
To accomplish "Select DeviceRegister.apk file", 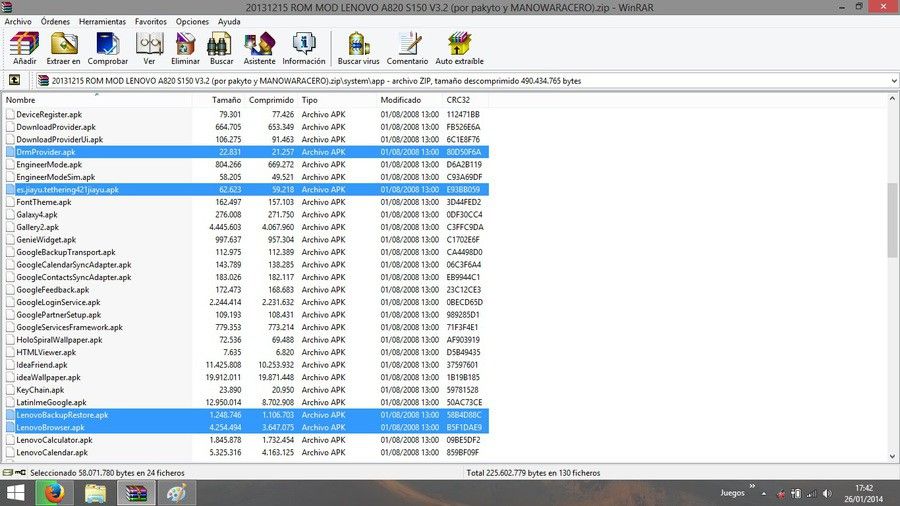I will [x=49, y=114].
